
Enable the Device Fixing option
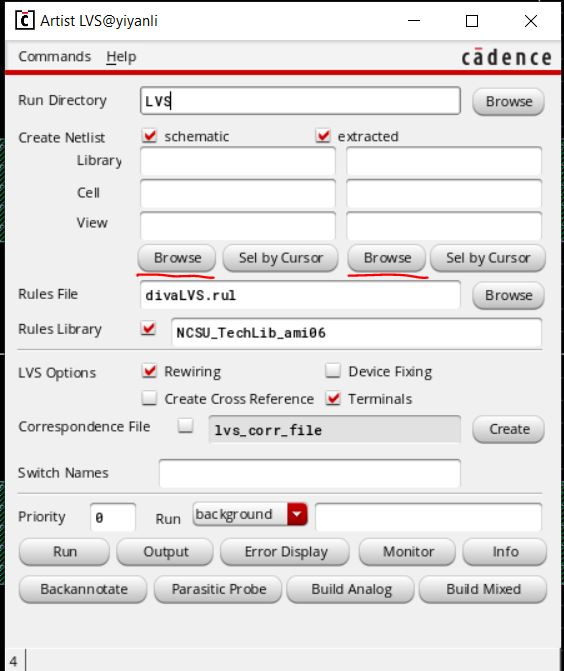[333, 371]
